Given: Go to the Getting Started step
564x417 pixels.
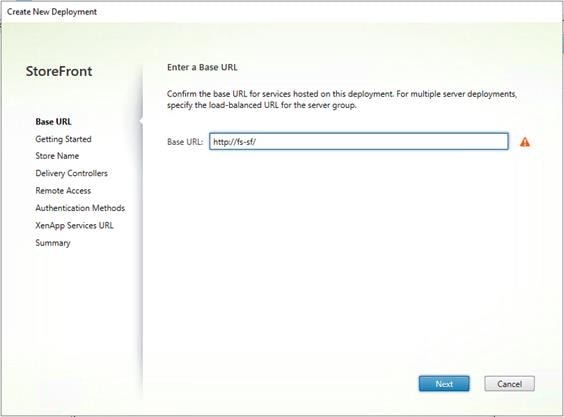Looking at the screenshot, I should click(x=63, y=139).
